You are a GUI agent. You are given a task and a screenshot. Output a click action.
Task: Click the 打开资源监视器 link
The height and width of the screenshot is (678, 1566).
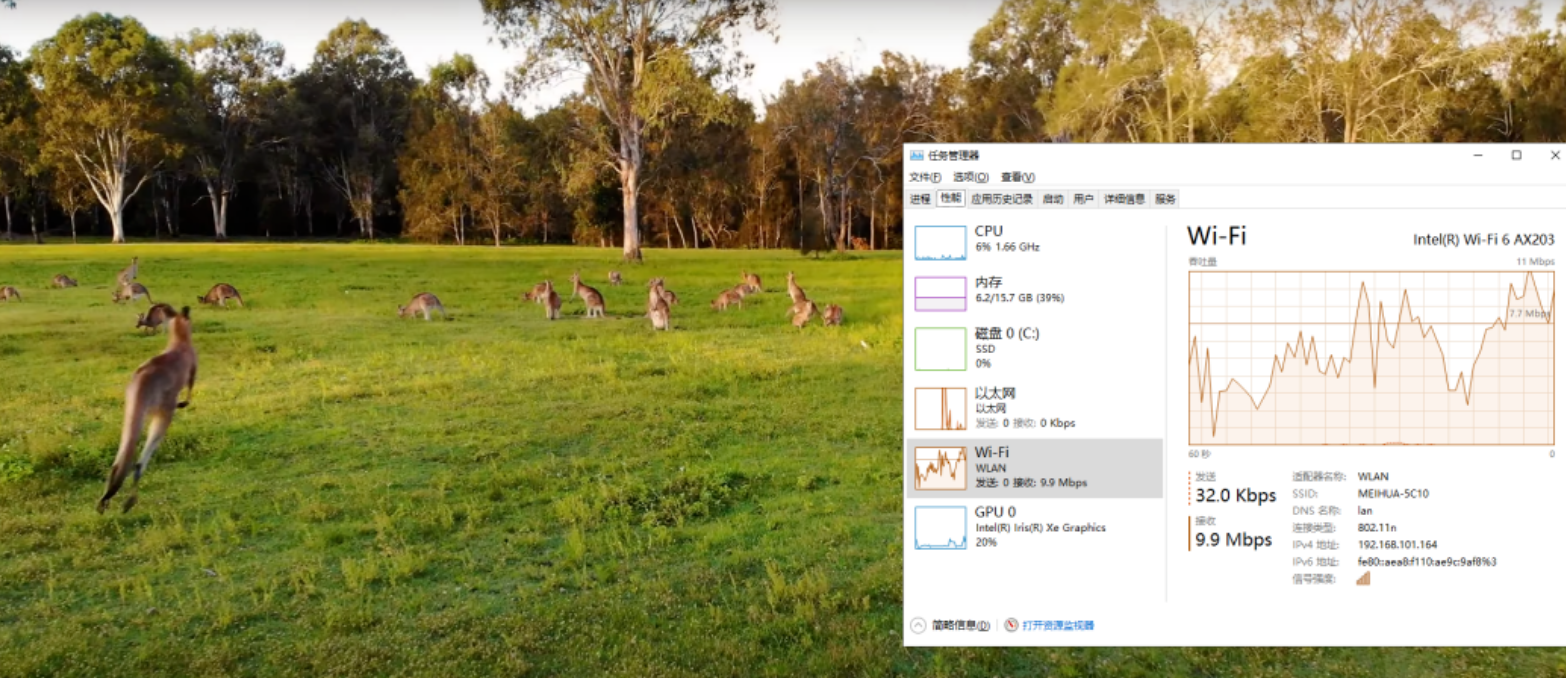coord(1058,625)
